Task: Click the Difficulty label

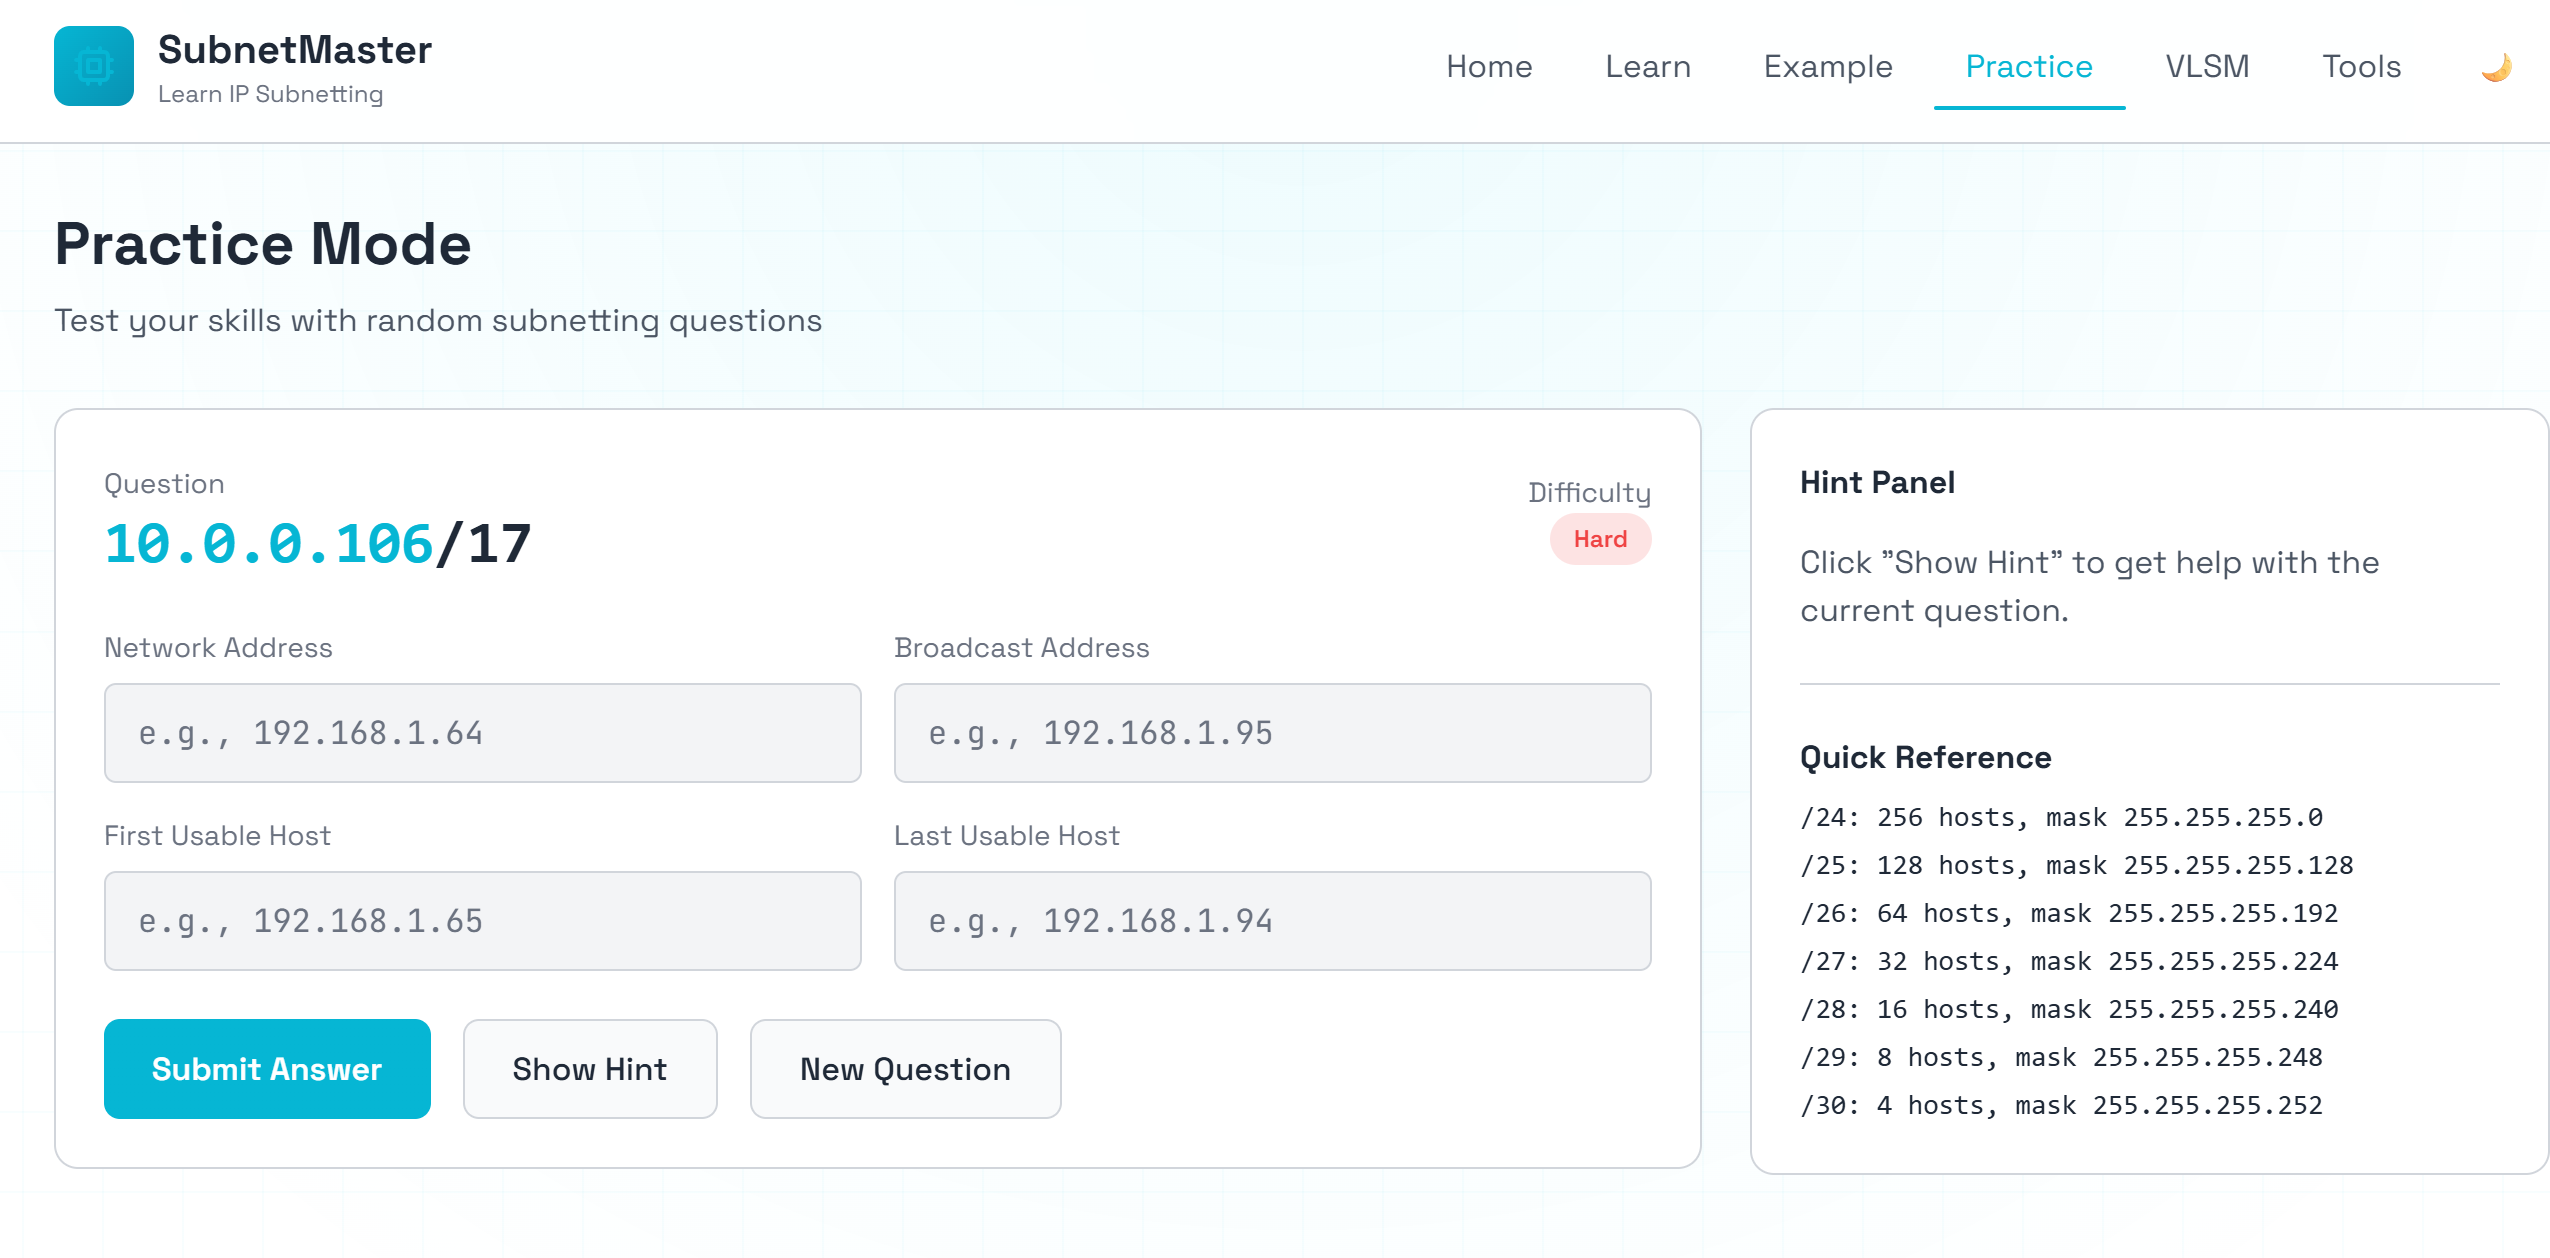Action: [x=1589, y=492]
